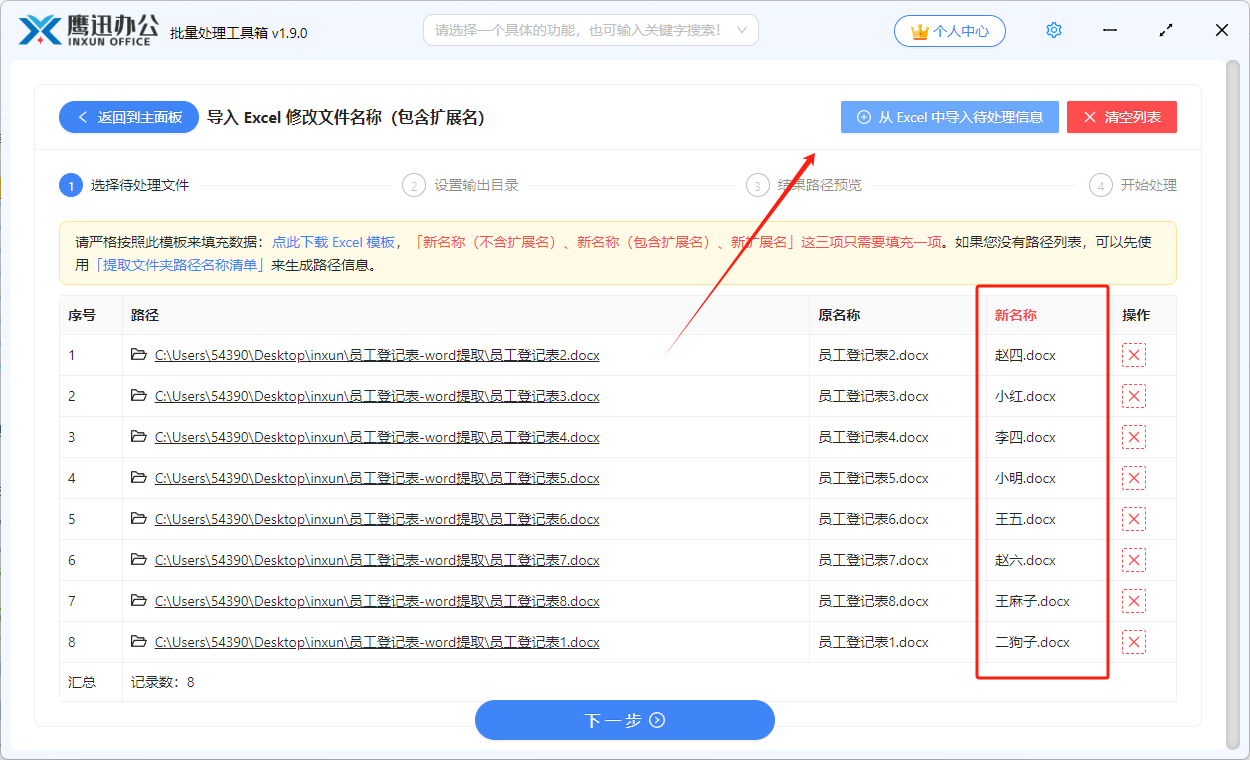
Task: Select new name cell 小明.docx
Action: click(1025, 478)
